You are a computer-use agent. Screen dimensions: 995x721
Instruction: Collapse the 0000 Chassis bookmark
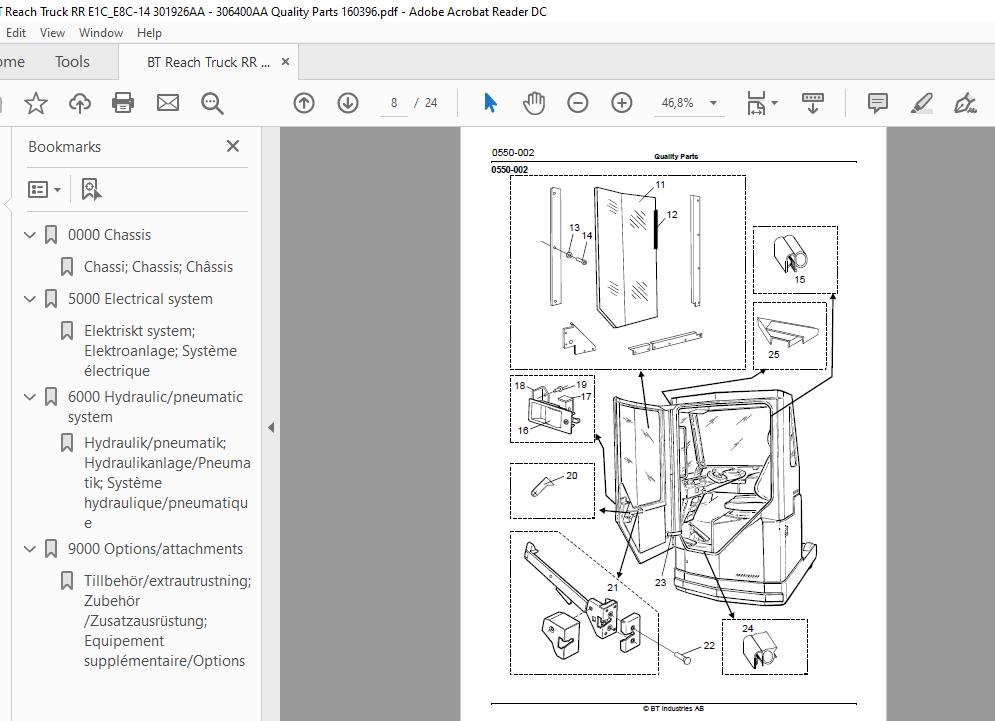30,235
